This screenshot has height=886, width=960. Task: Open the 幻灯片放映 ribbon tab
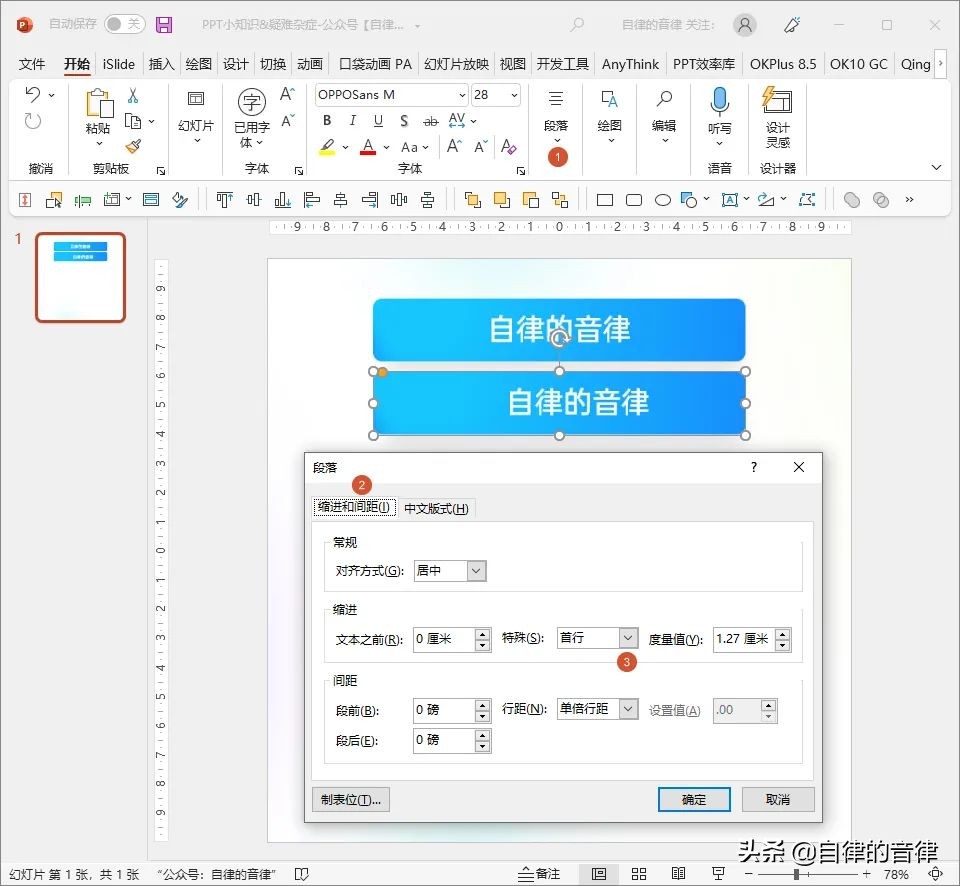[455, 63]
